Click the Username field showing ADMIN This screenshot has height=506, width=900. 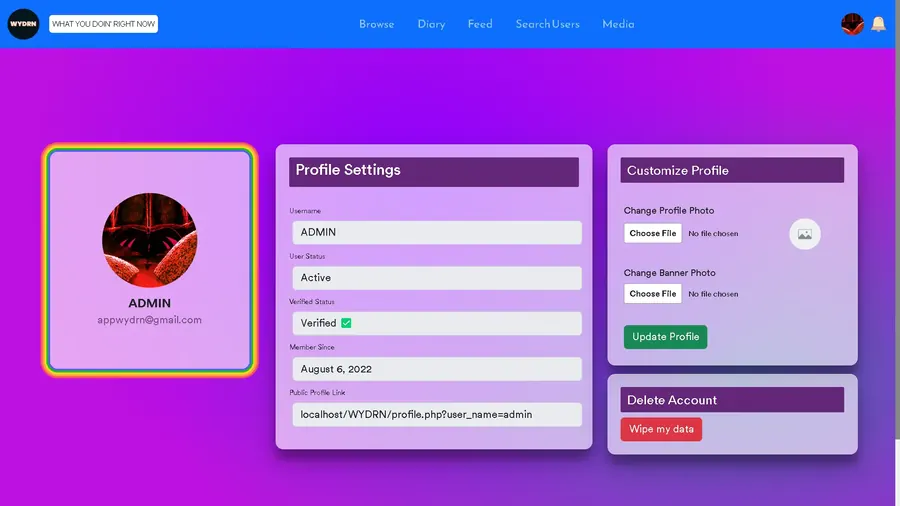tap(437, 232)
